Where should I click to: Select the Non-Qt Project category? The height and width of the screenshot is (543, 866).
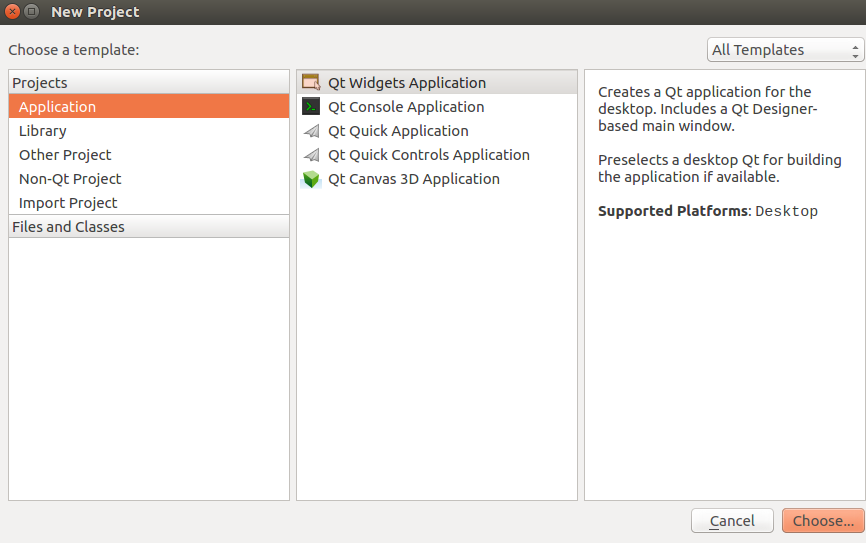click(70, 179)
